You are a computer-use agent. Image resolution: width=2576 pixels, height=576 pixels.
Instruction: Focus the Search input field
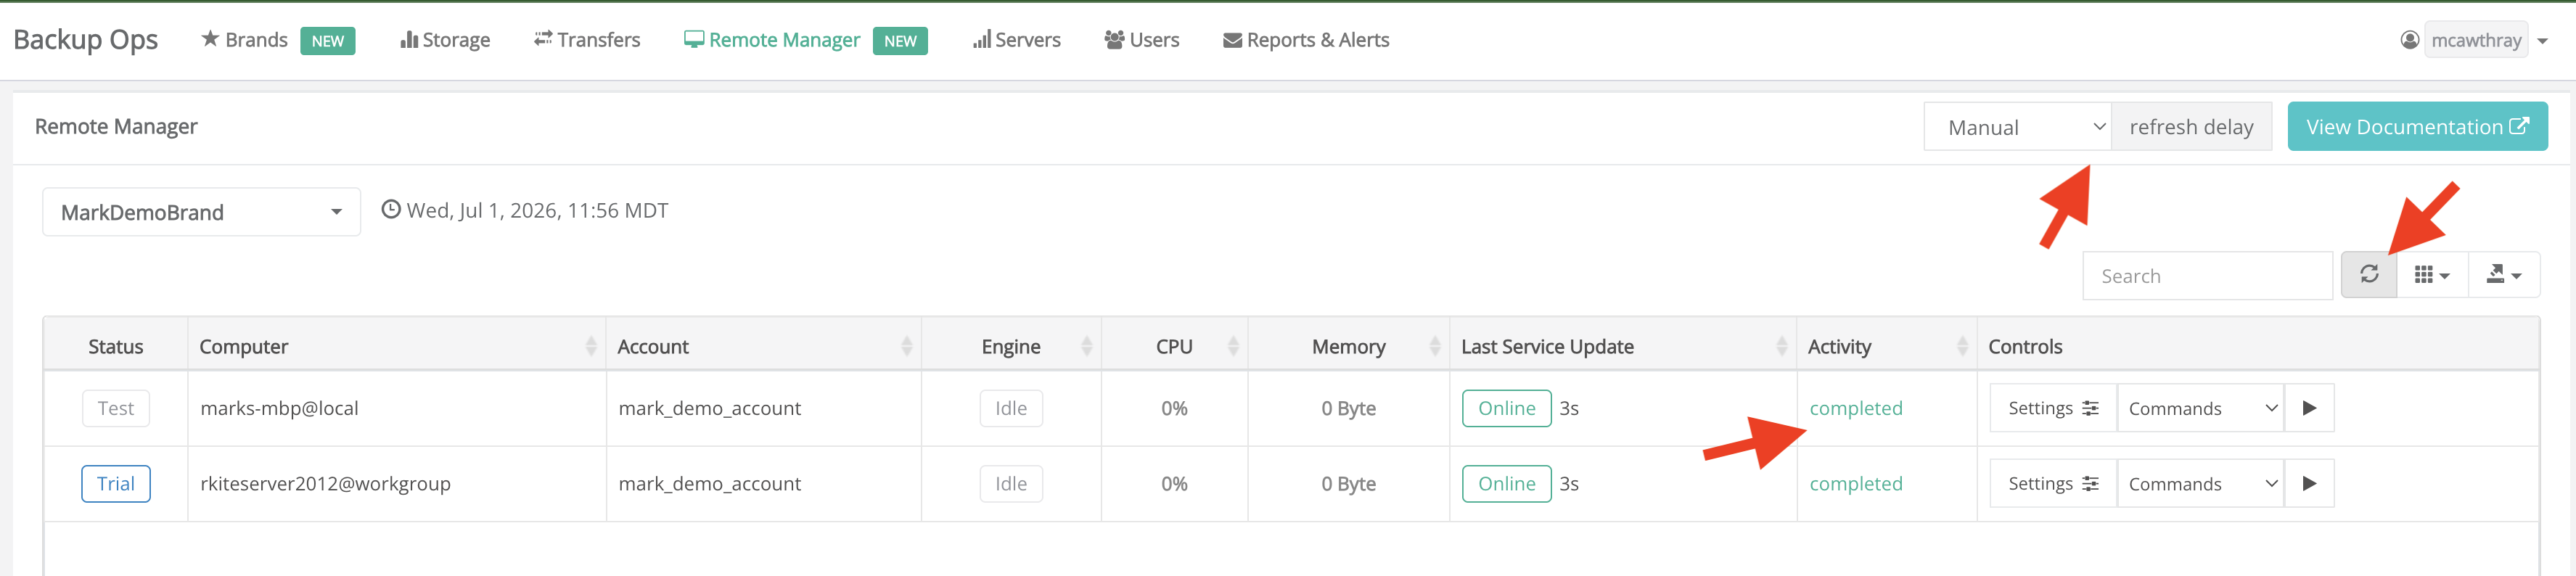2207,276
